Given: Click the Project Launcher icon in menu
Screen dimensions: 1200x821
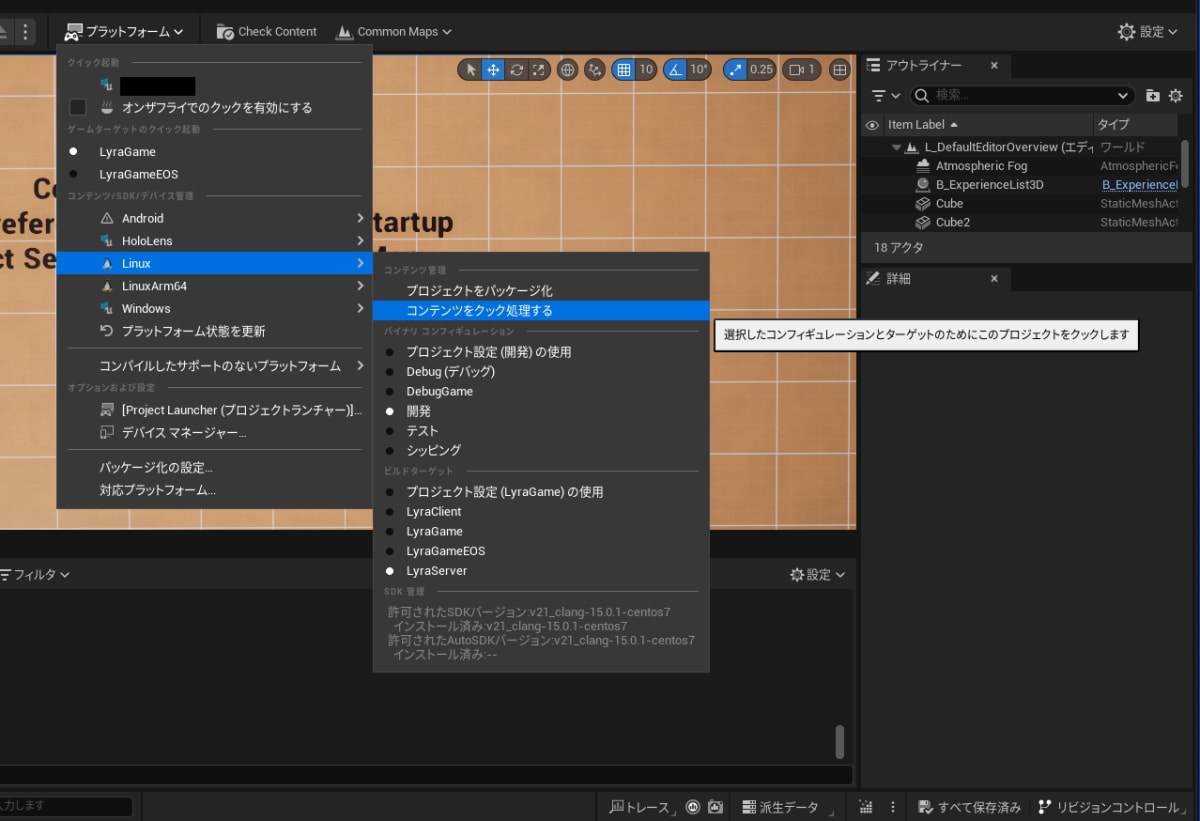Looking at the screenshot, I should point(108,410).
